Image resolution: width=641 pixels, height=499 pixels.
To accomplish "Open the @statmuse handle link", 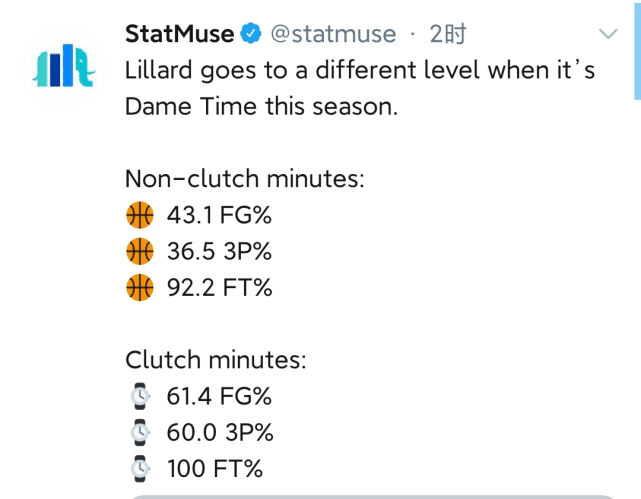I will [x=333, y=35].
